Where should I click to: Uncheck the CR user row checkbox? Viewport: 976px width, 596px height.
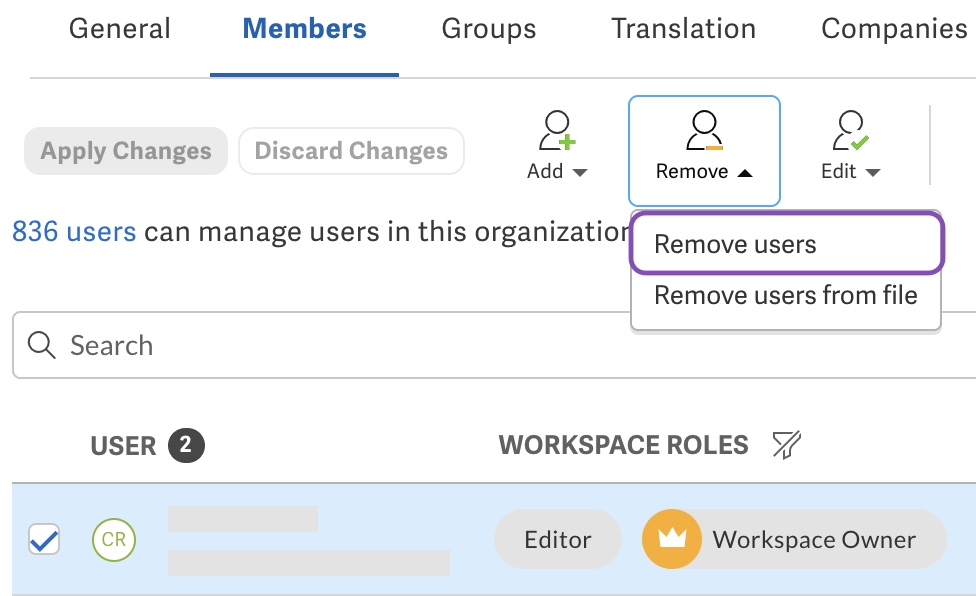tap(44, 539)
